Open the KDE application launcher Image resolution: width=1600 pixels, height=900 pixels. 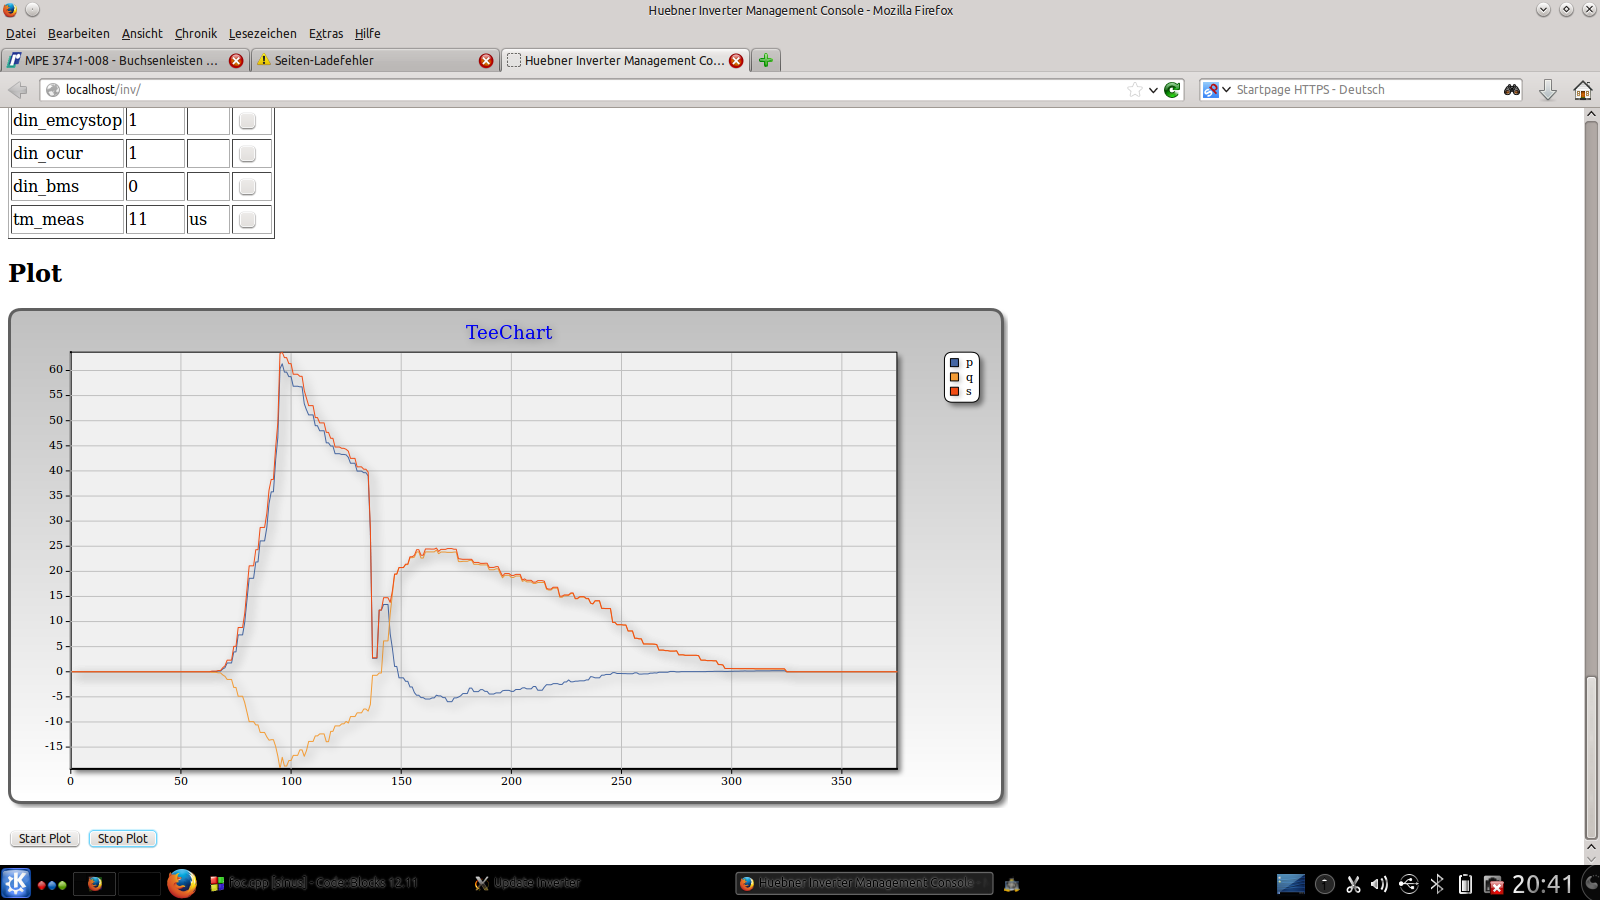[16, 883]
